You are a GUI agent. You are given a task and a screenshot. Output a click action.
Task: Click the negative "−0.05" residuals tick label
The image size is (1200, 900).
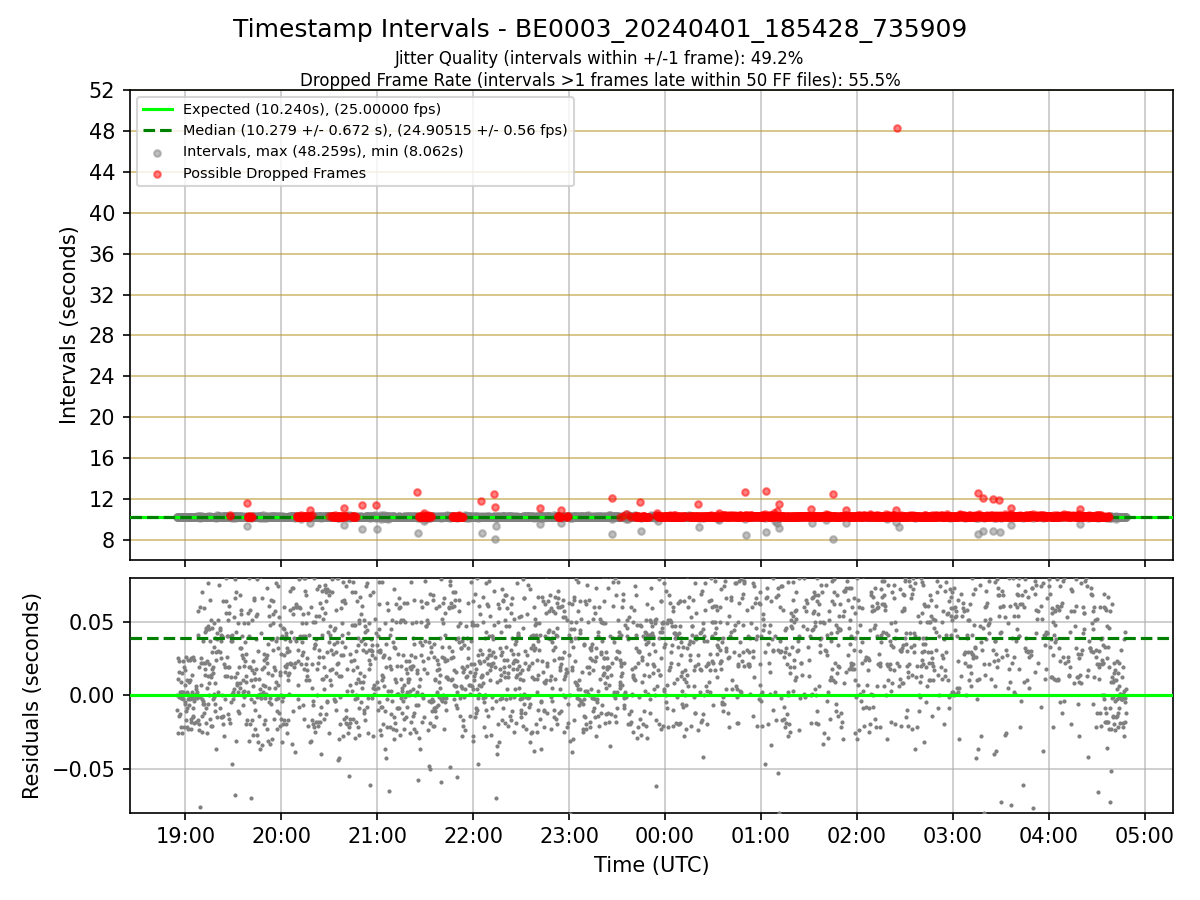coord(85,769)
